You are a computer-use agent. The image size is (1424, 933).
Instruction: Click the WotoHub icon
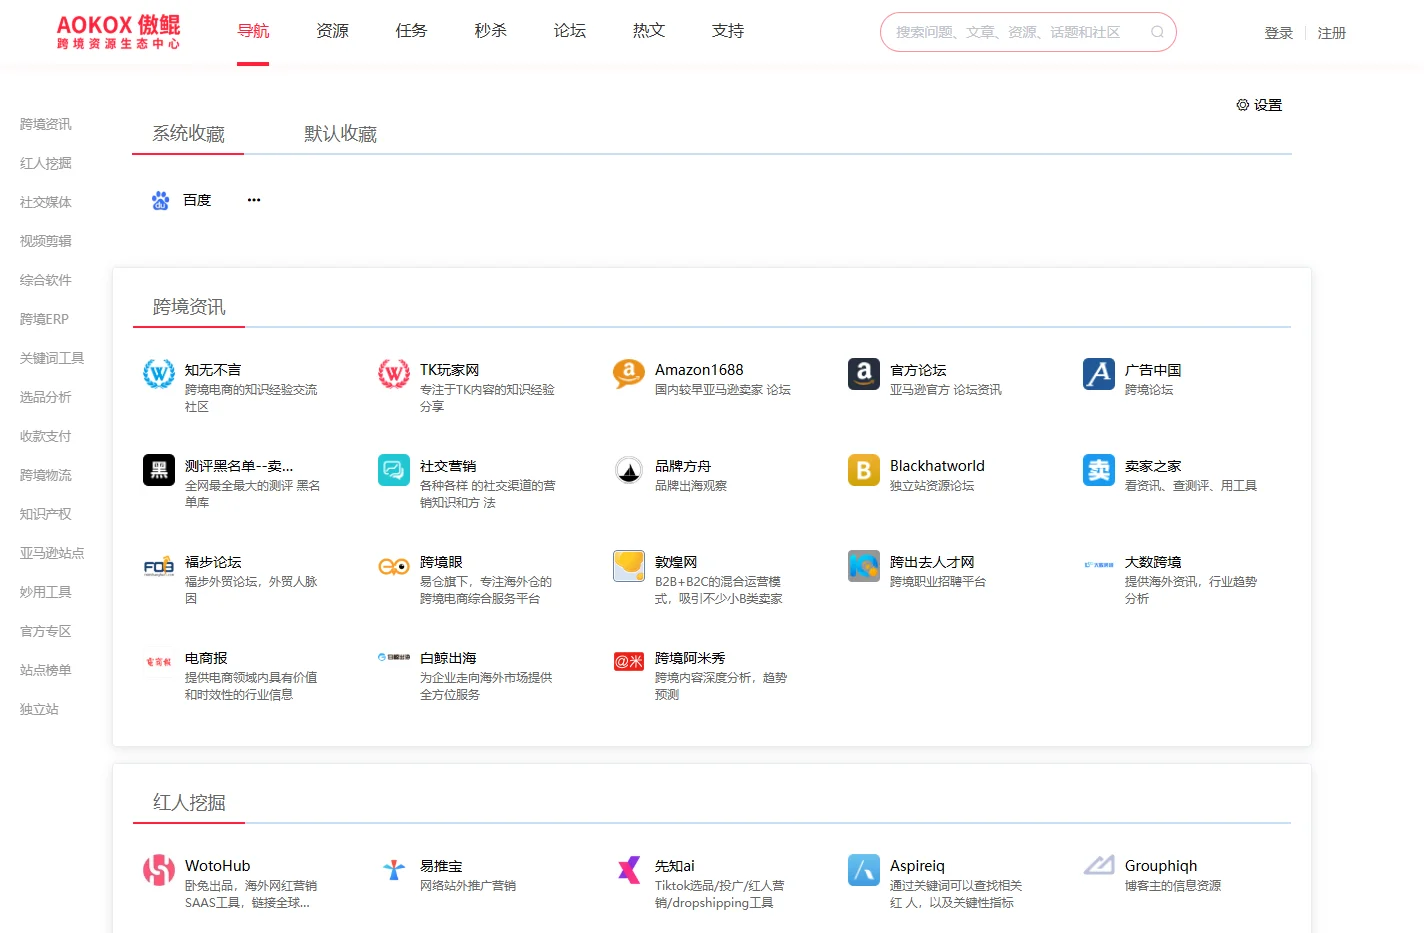point(159,870)
